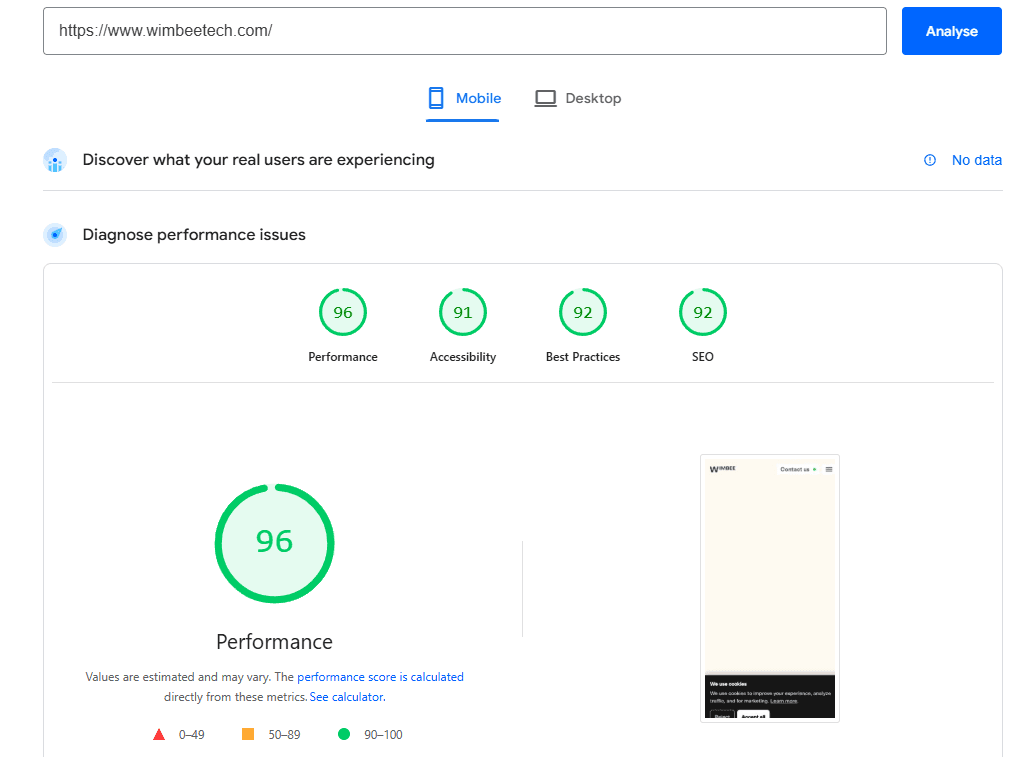Click the large circular Performance score gauge

click(x=274, y=543)
